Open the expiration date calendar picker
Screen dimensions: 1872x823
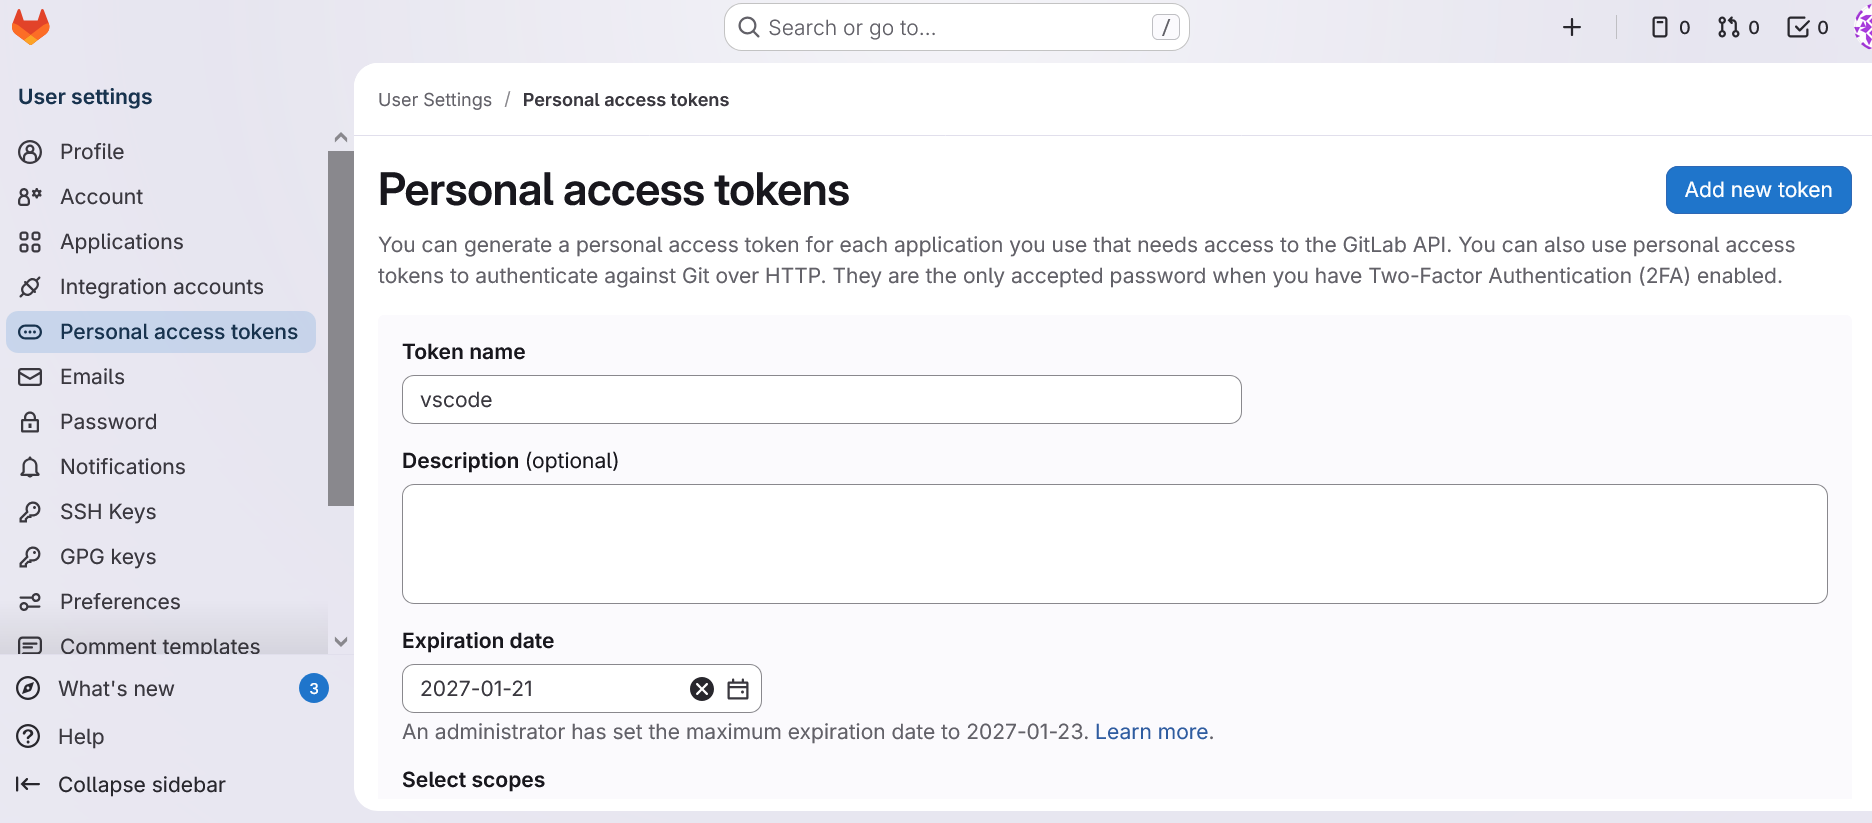pos(738,689)
